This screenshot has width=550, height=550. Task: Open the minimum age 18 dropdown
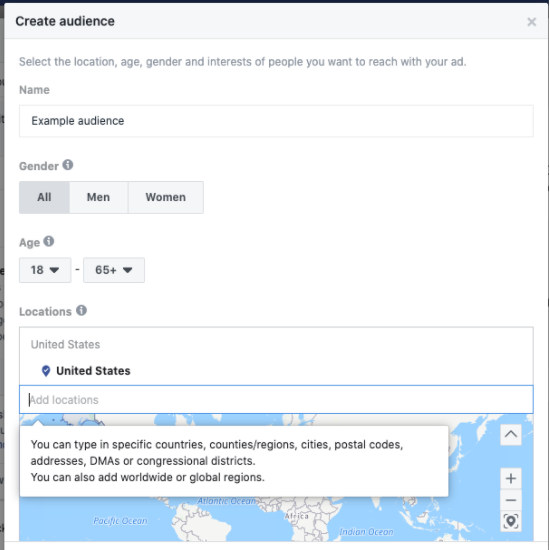pos(45,270)
